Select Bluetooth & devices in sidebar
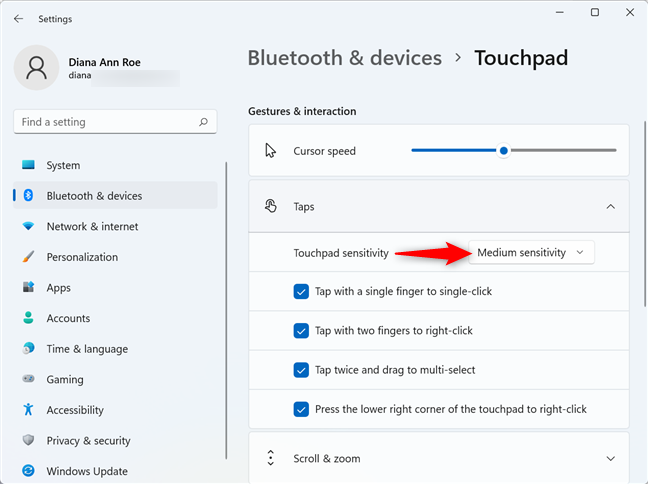This screenshot has height=484, width=648. coord(115,195)
